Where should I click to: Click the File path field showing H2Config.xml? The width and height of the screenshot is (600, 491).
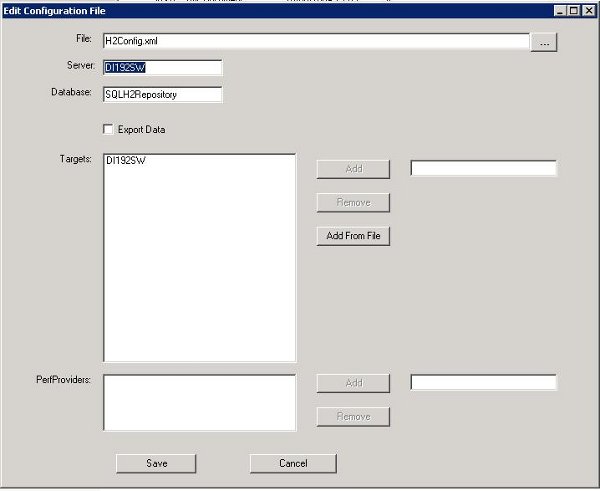pyautogui.click(x=314, y=42)
